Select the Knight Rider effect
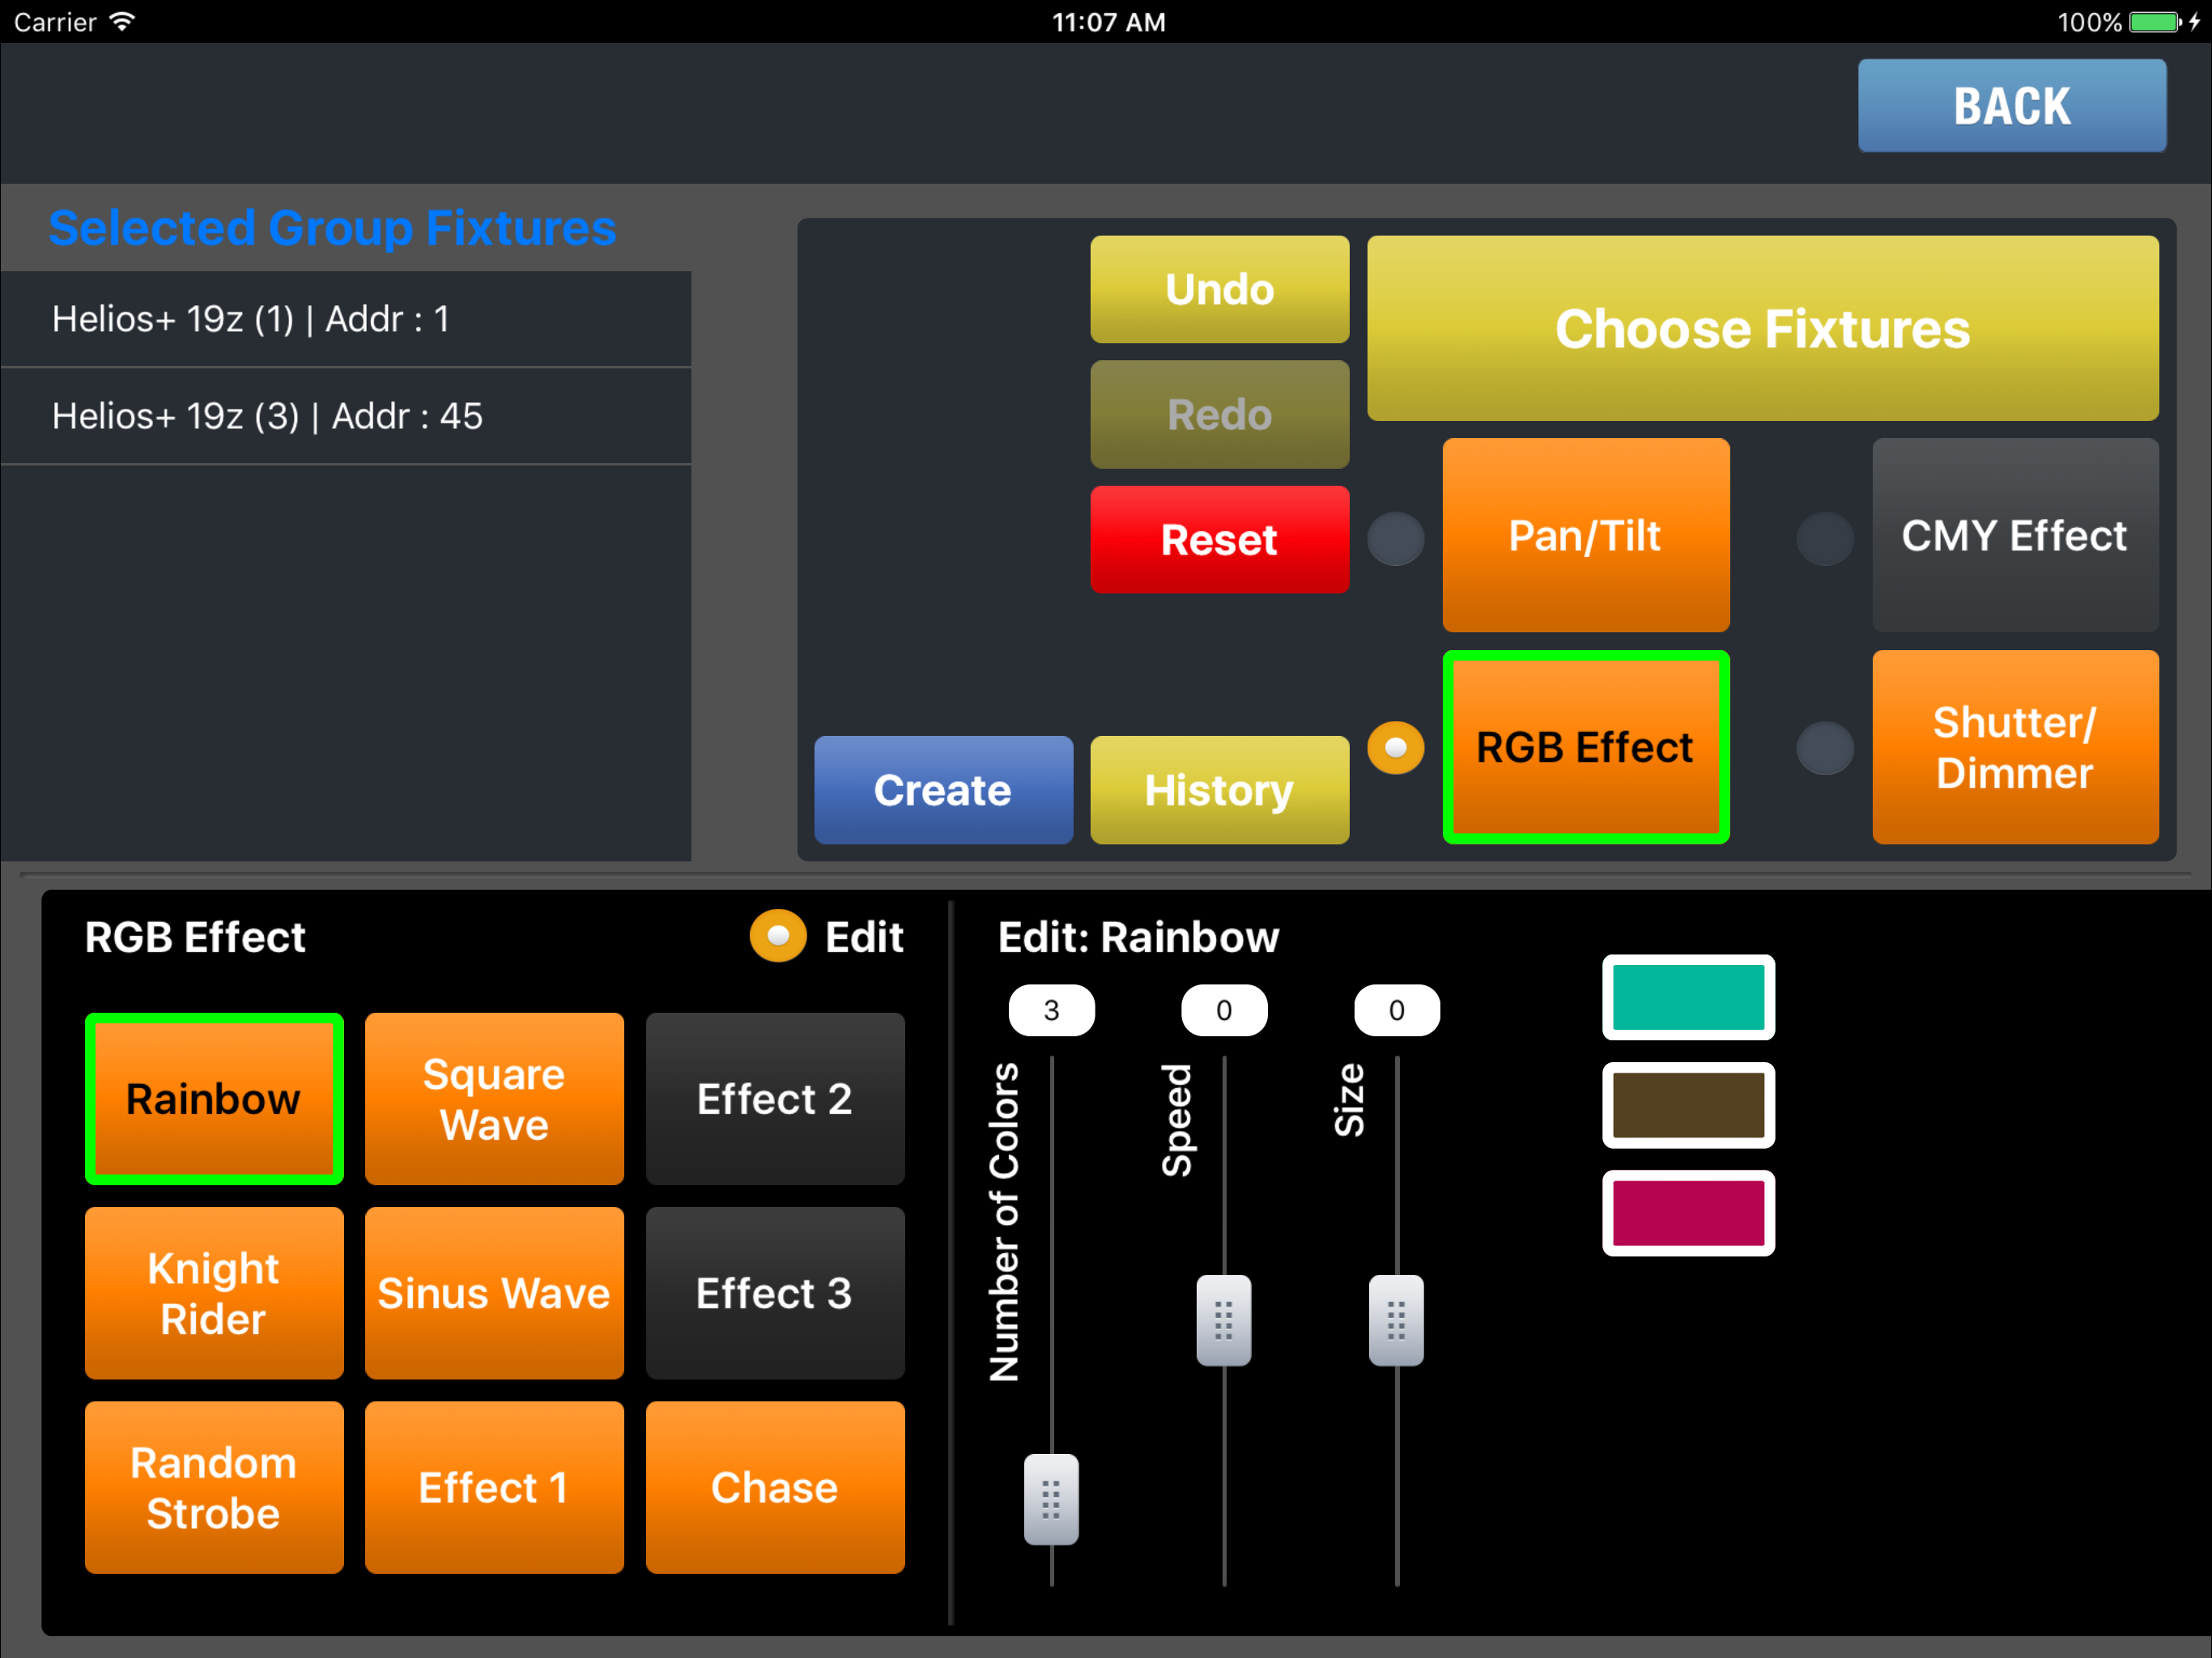The image size is (2212, 1658). click(x=214, y=1292)
